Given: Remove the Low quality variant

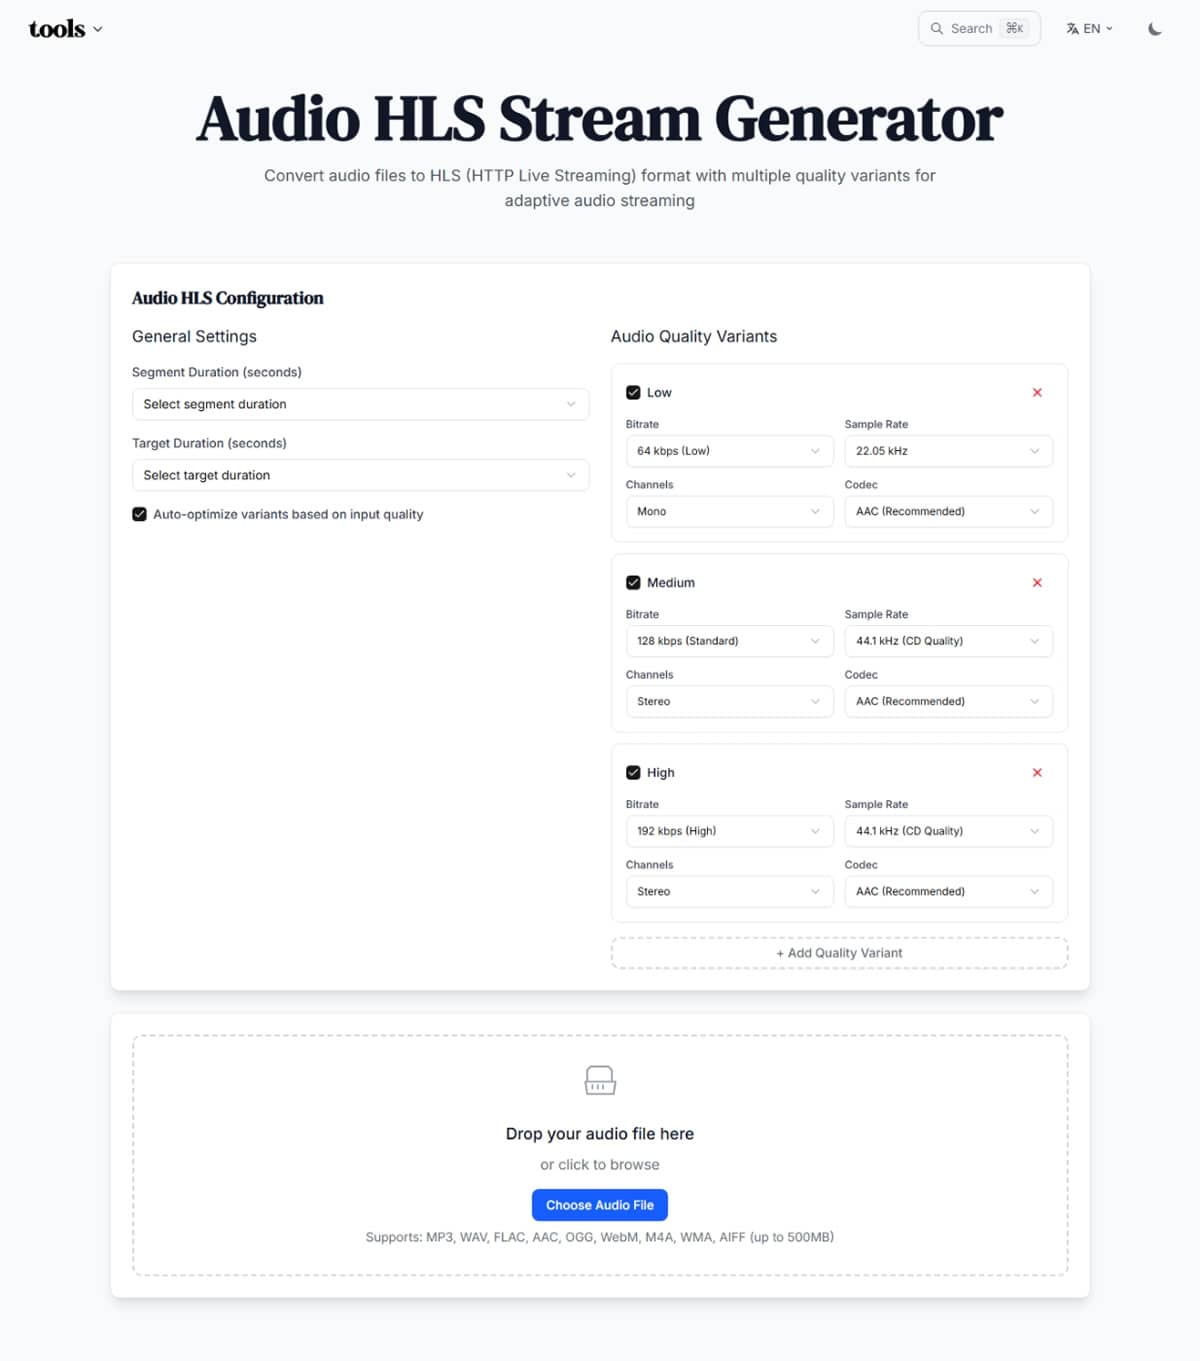Looking at the screenshot, I should [1037, 392].
